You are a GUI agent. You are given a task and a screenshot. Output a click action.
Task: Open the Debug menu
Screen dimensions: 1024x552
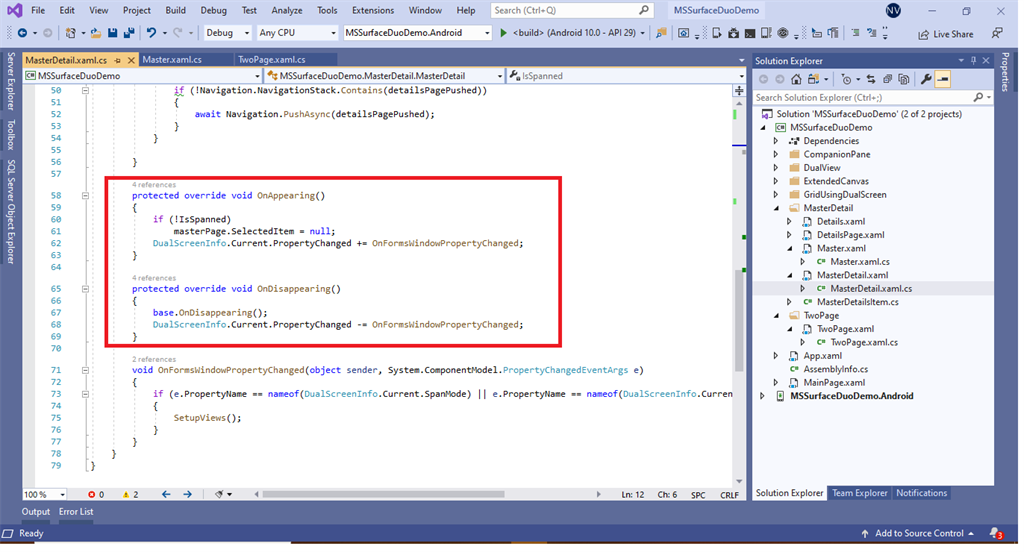pos(214,10)
